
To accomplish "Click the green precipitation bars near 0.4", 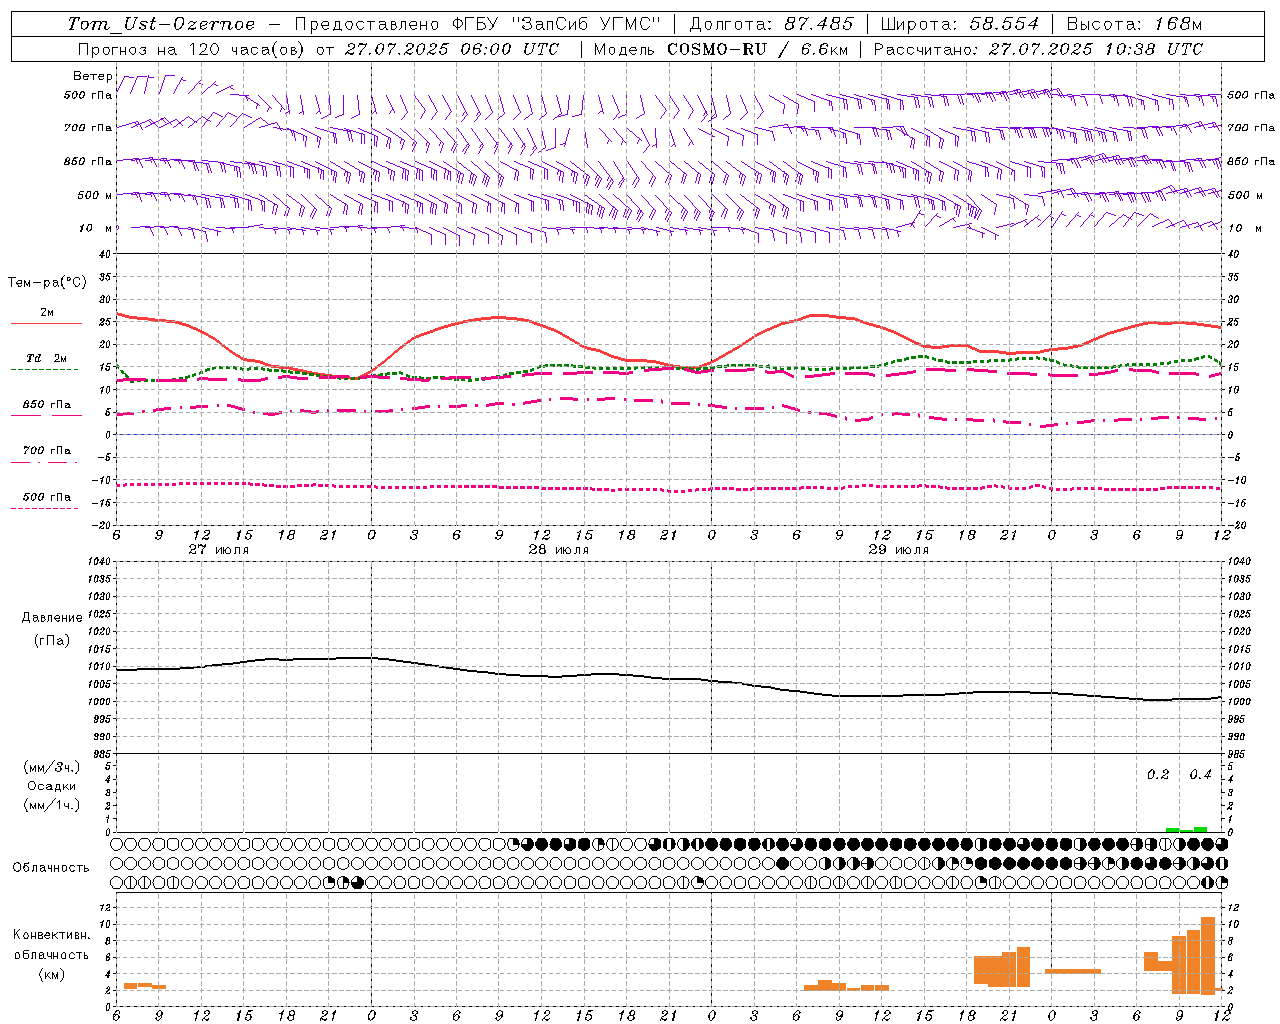I will point(1187,829).
